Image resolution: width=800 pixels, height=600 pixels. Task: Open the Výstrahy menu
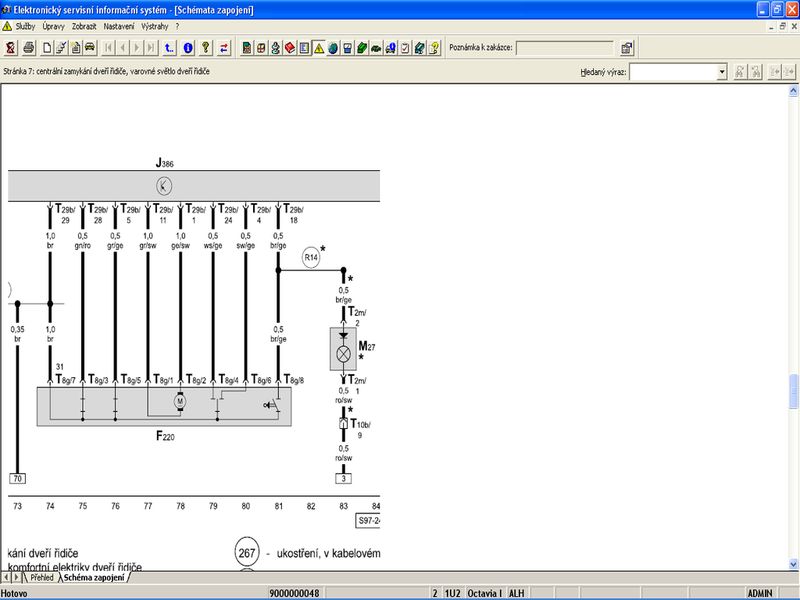(155, 26)
